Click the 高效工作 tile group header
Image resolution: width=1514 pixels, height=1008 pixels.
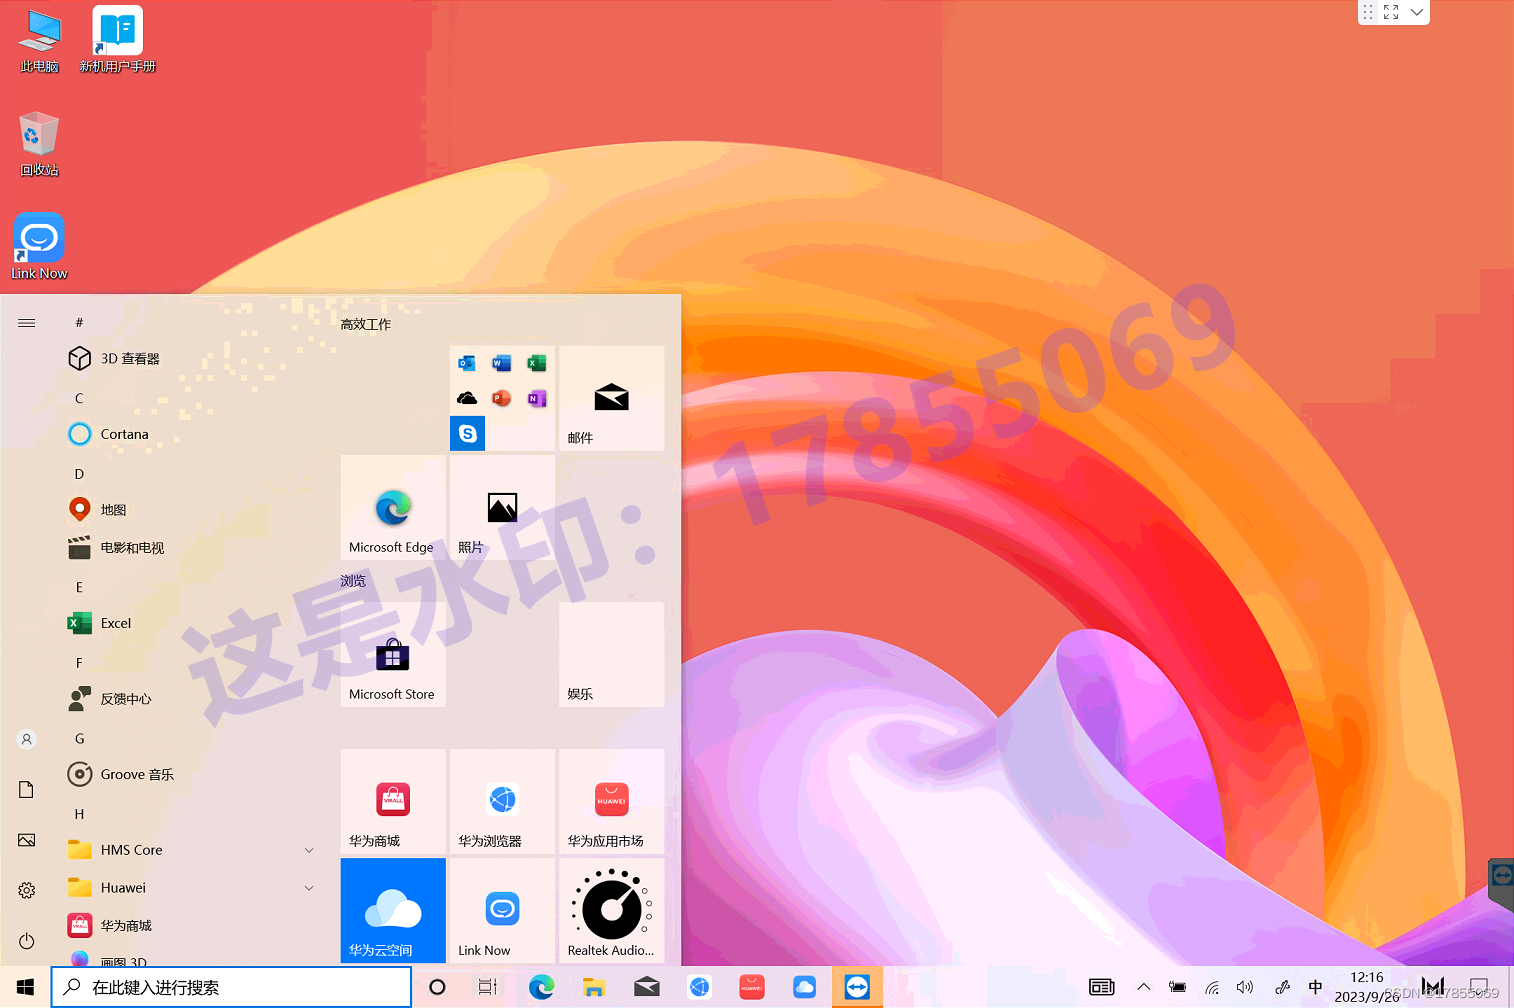click(x=366, y=324)
